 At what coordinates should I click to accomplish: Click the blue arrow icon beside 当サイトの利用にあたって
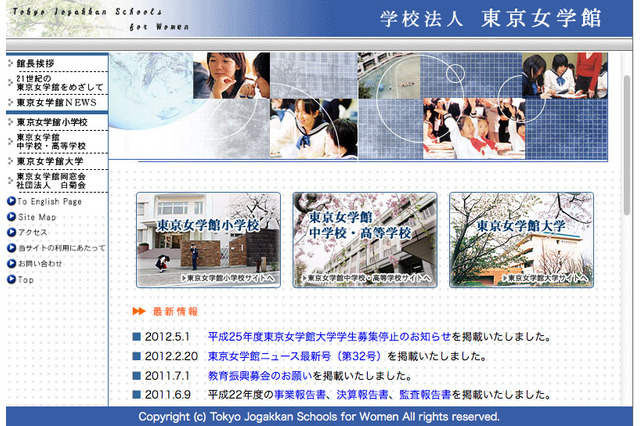pyautogui.click(x=11, y=248)
